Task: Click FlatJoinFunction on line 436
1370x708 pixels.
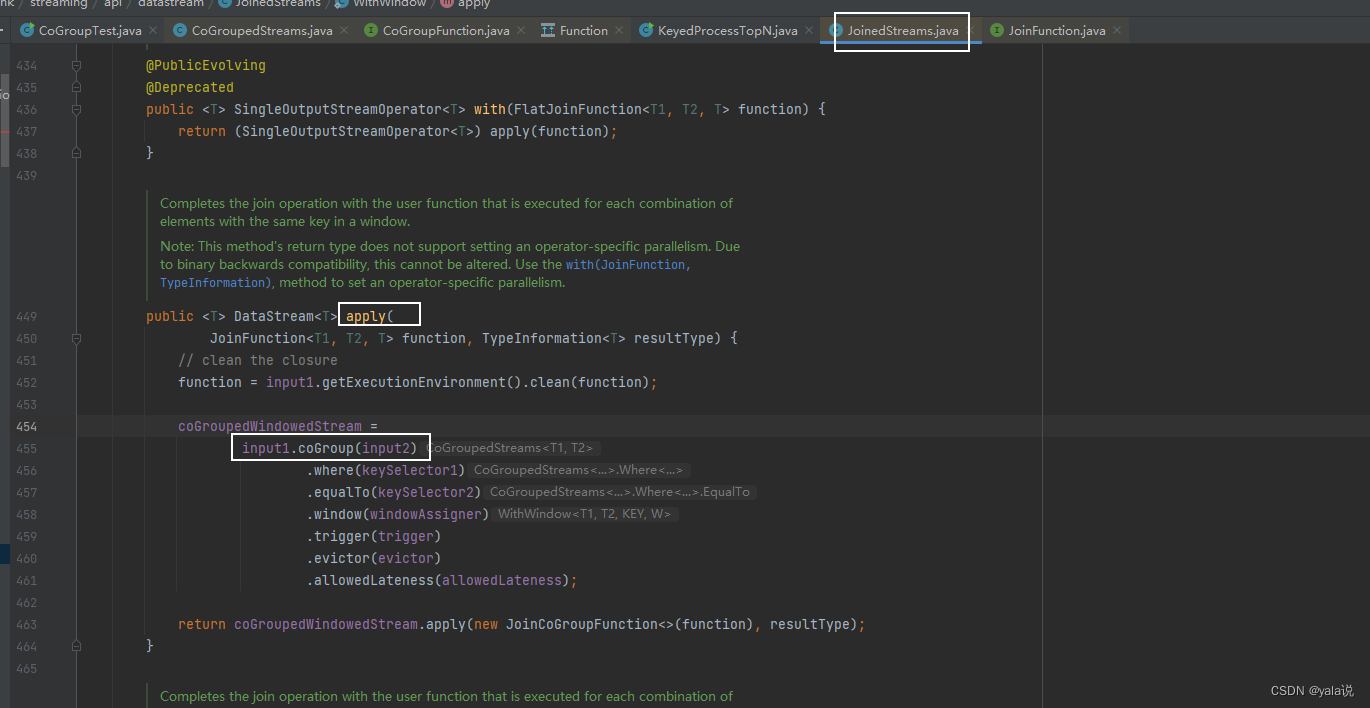Action: point(578,109)
